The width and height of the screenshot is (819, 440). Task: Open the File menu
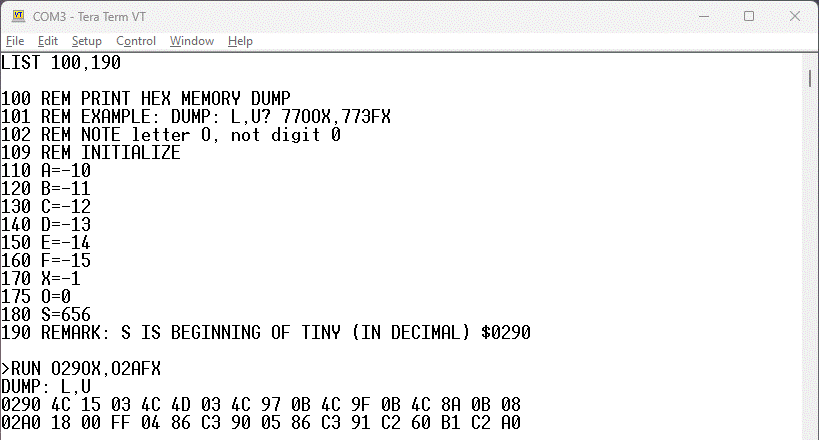coord(15,41)
